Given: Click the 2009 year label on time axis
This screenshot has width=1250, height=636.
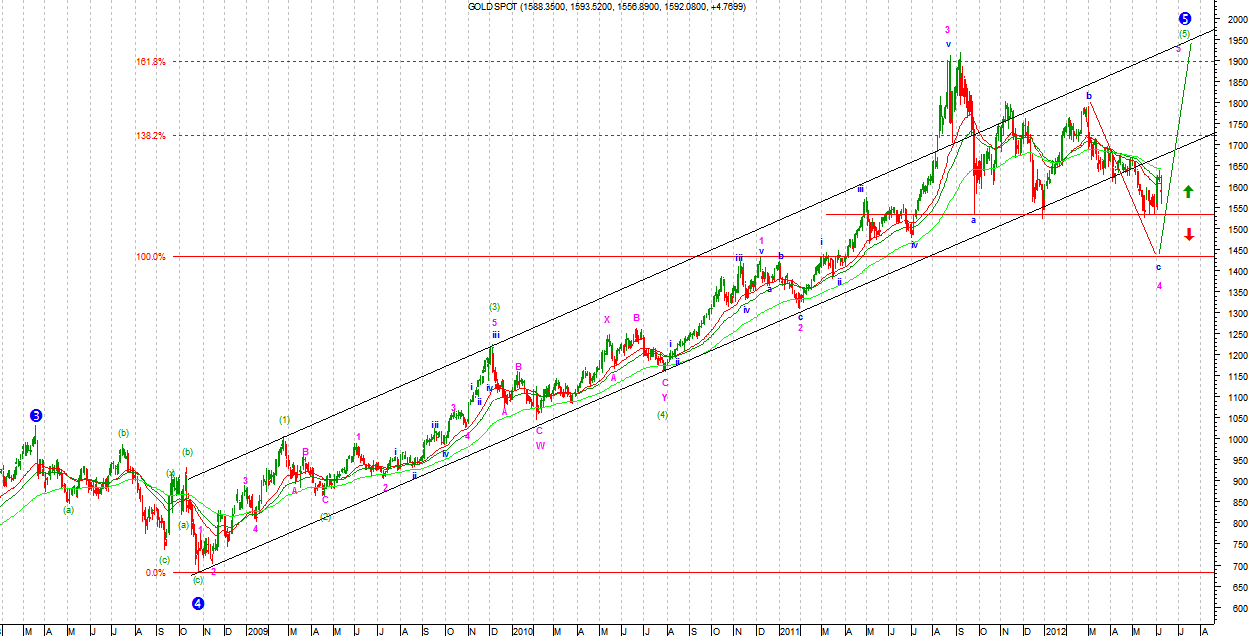Looking at the screenshot, I should click(257, 631).
